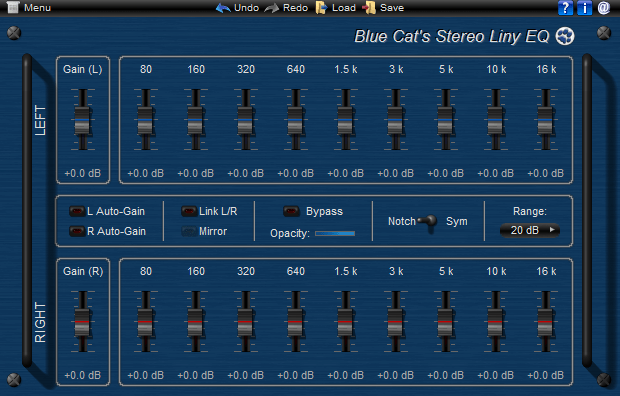Viewport: 620px width, 396px height.
Task: Click the Save label
Action: pyautogui.click(x=392, y=8)
